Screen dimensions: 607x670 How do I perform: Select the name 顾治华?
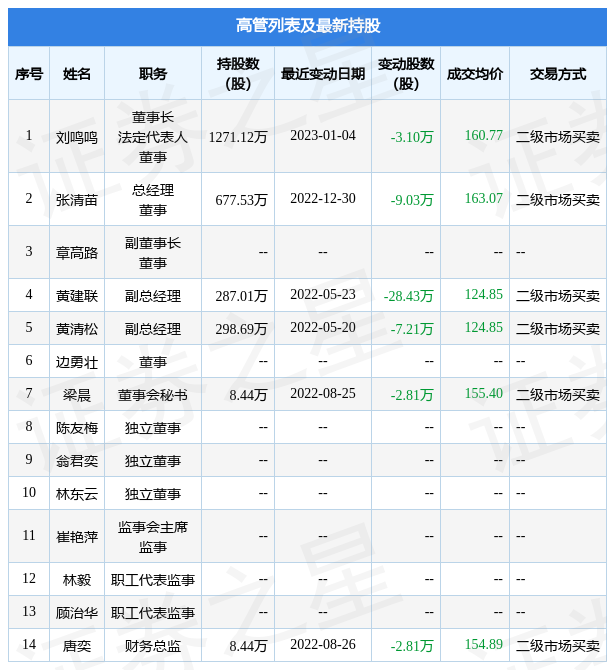(77, 613)
